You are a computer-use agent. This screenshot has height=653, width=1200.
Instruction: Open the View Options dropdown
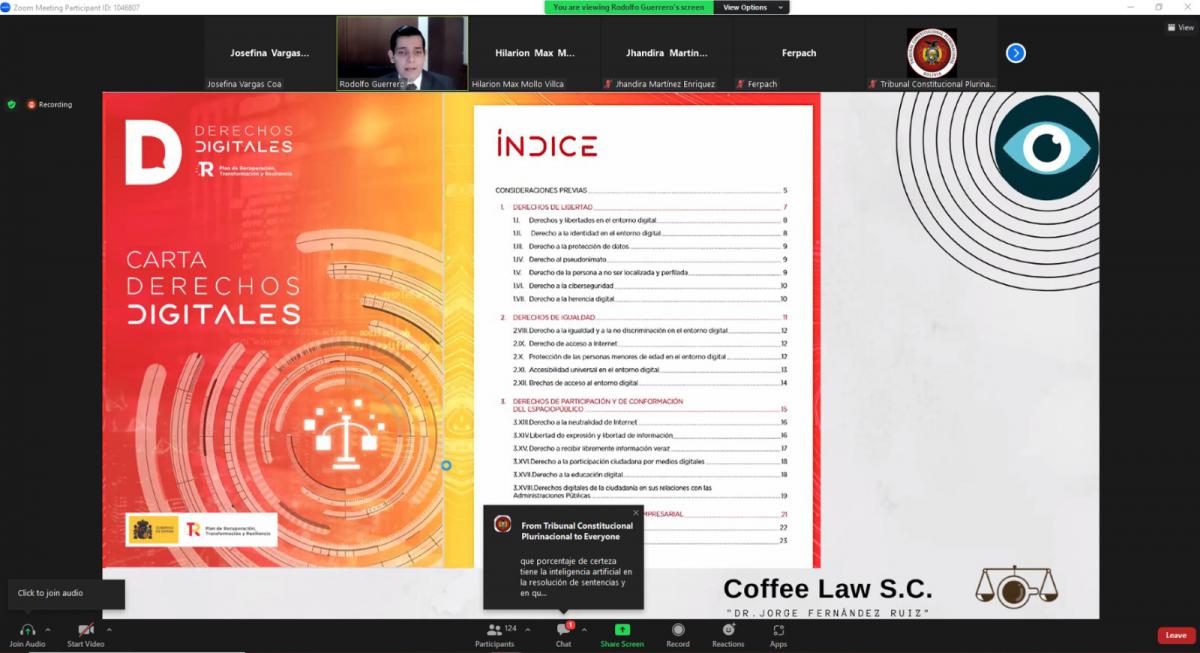pos(750,7)
